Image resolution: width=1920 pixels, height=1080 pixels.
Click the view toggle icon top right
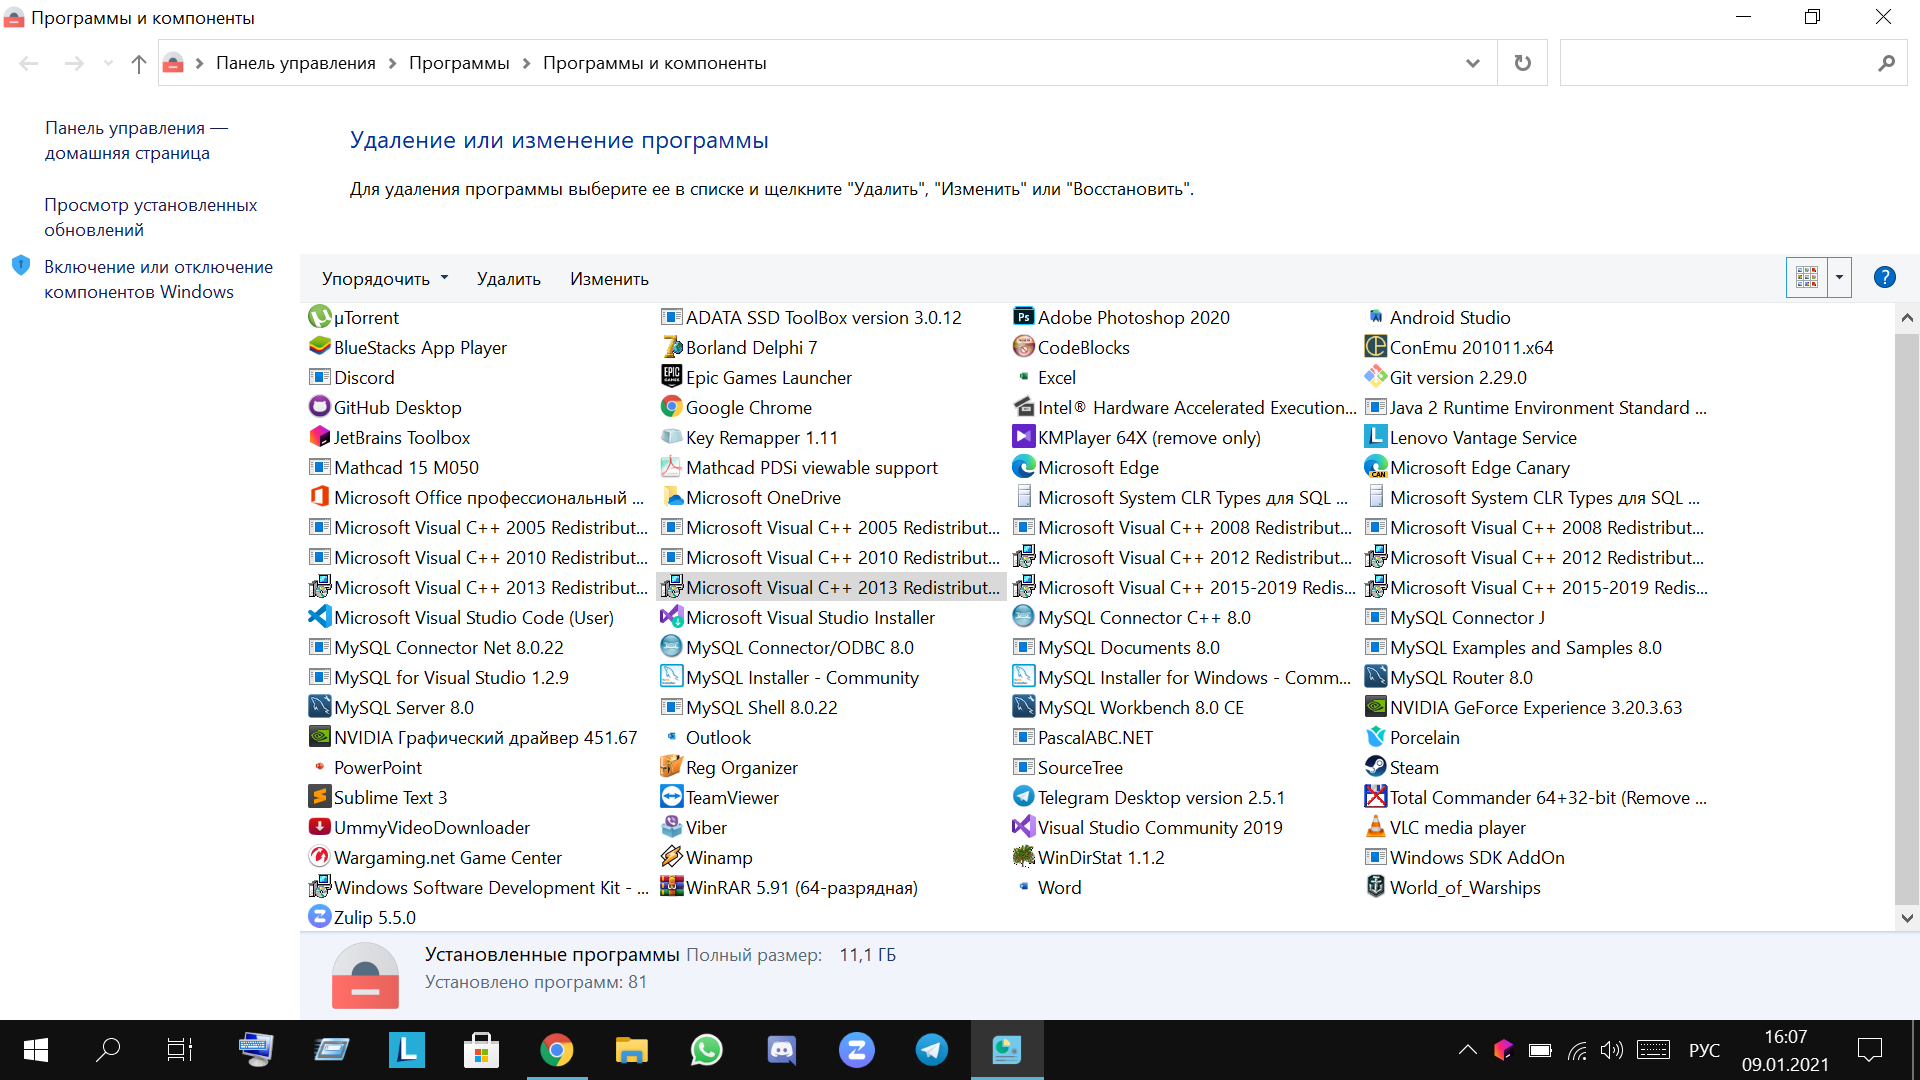pos(1808,278)
